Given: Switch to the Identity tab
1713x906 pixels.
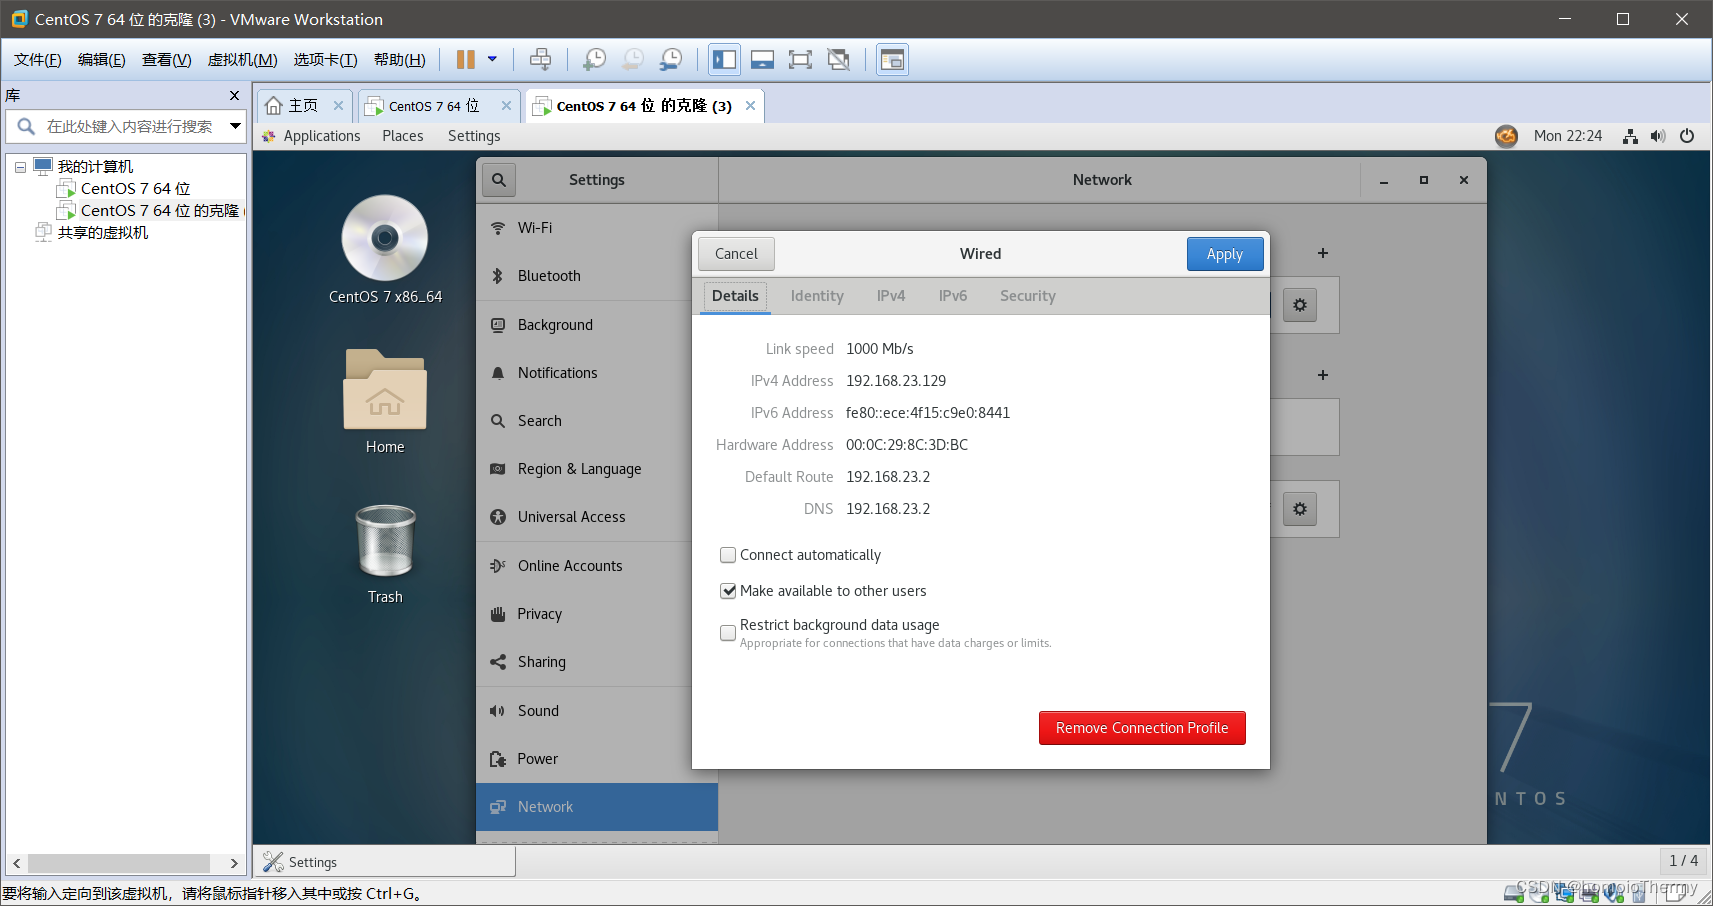Looking at the screenshot, I should point(817,296).
